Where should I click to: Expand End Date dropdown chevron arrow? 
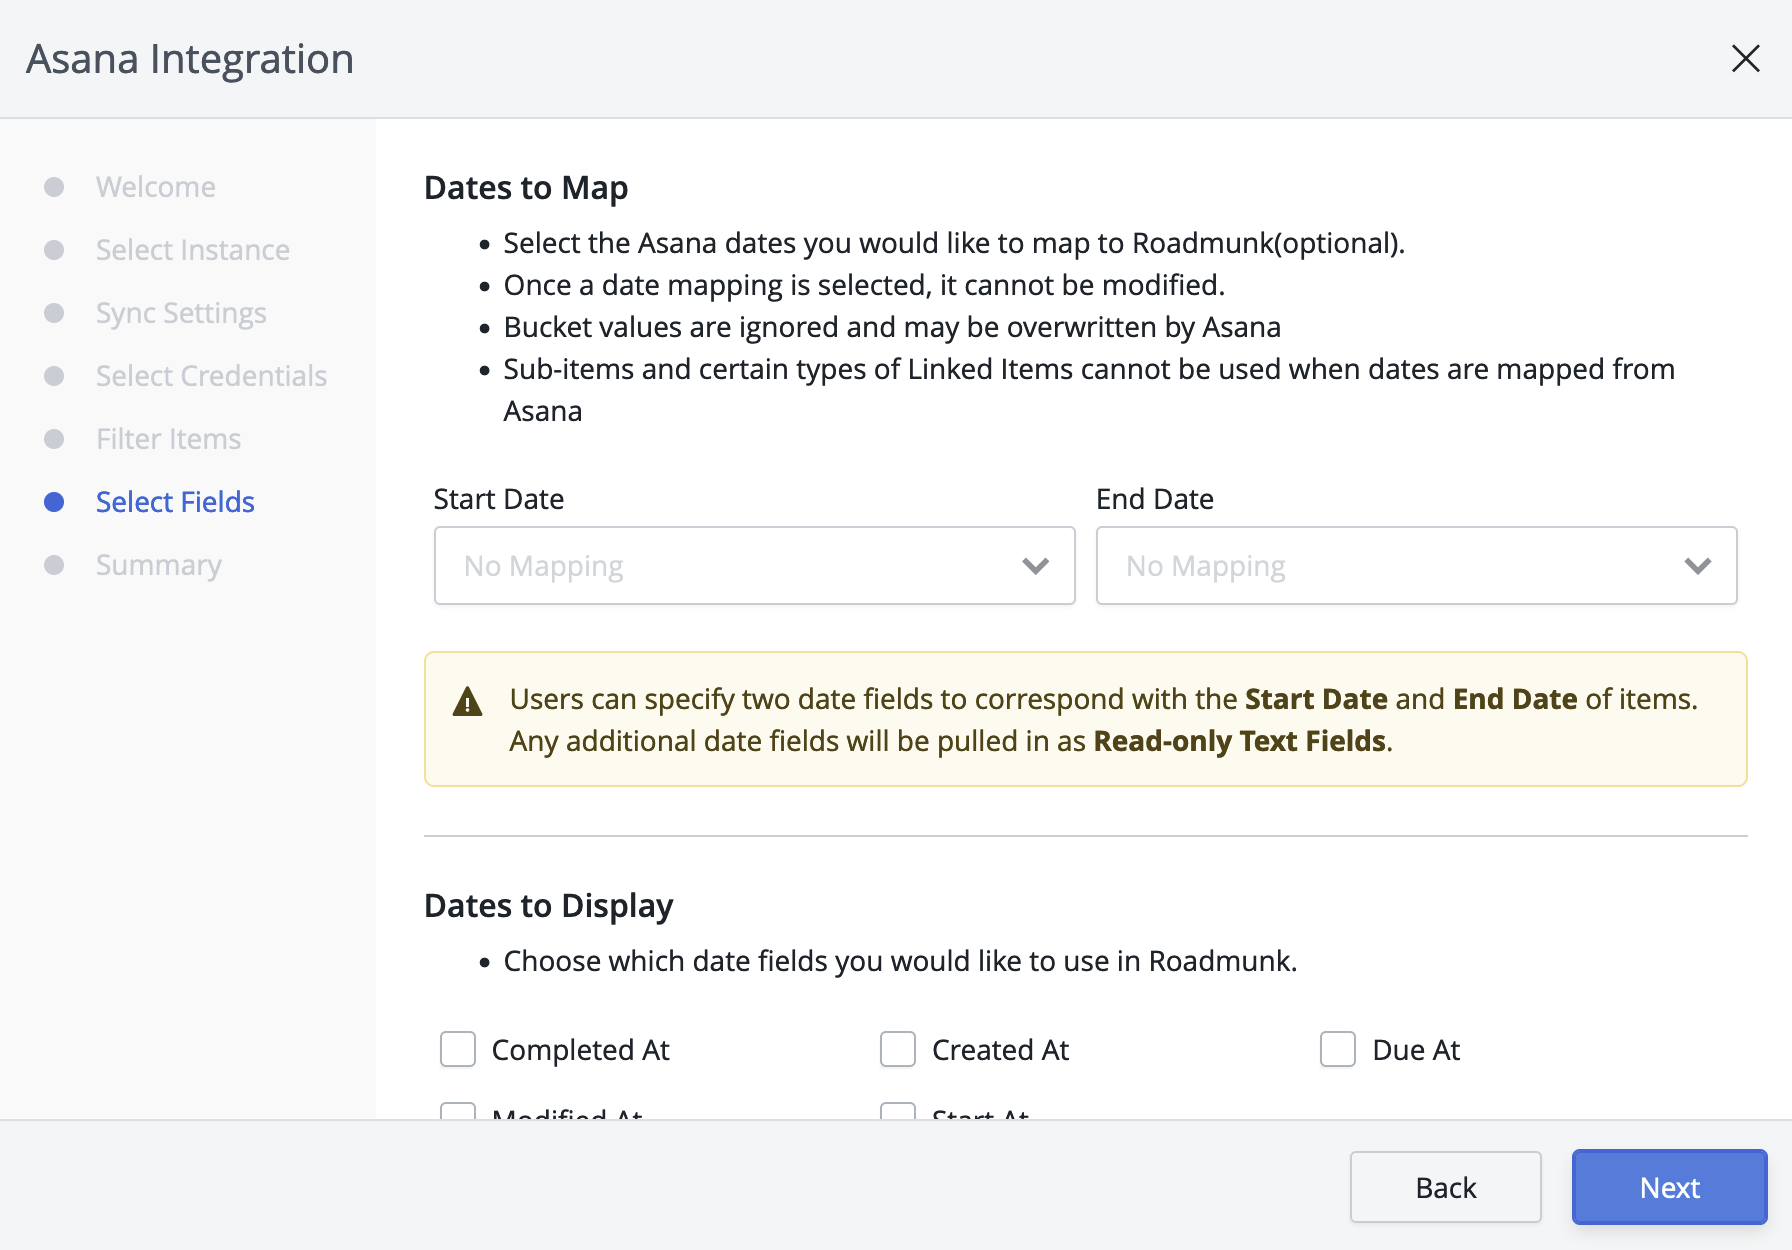pos(1698,566)
